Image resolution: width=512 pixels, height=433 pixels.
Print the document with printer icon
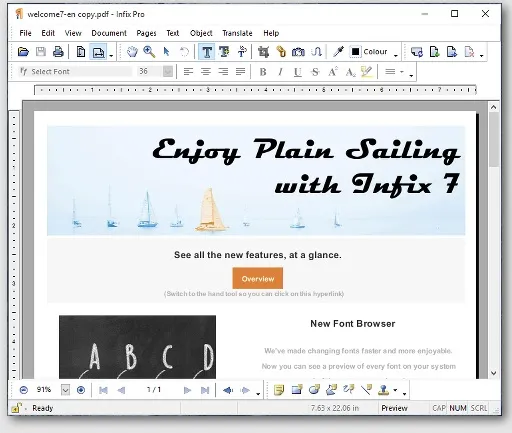click(58, 52)
